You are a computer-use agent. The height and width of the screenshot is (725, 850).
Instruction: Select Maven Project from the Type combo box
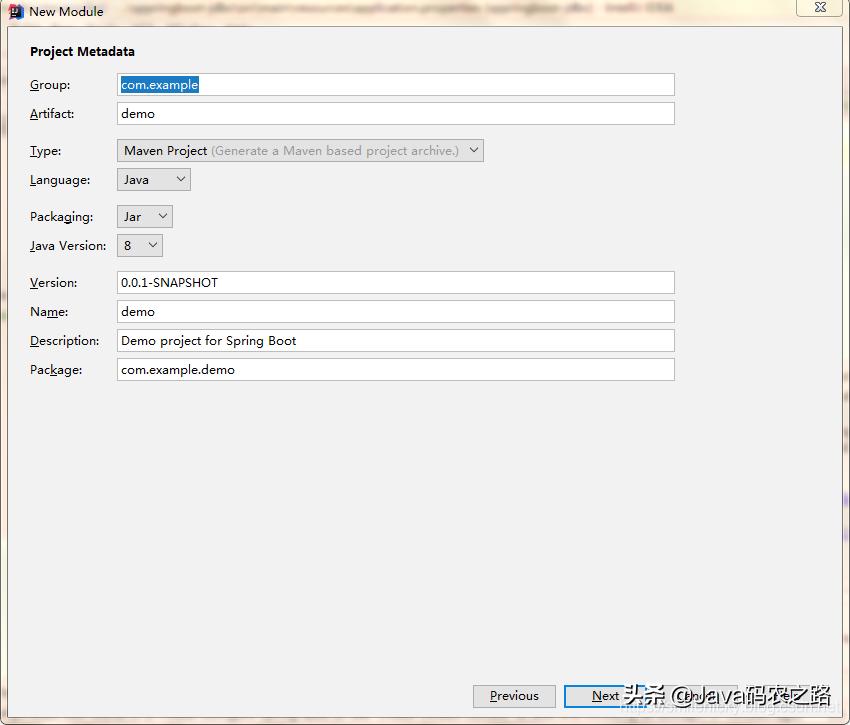[x=300, y=150]
